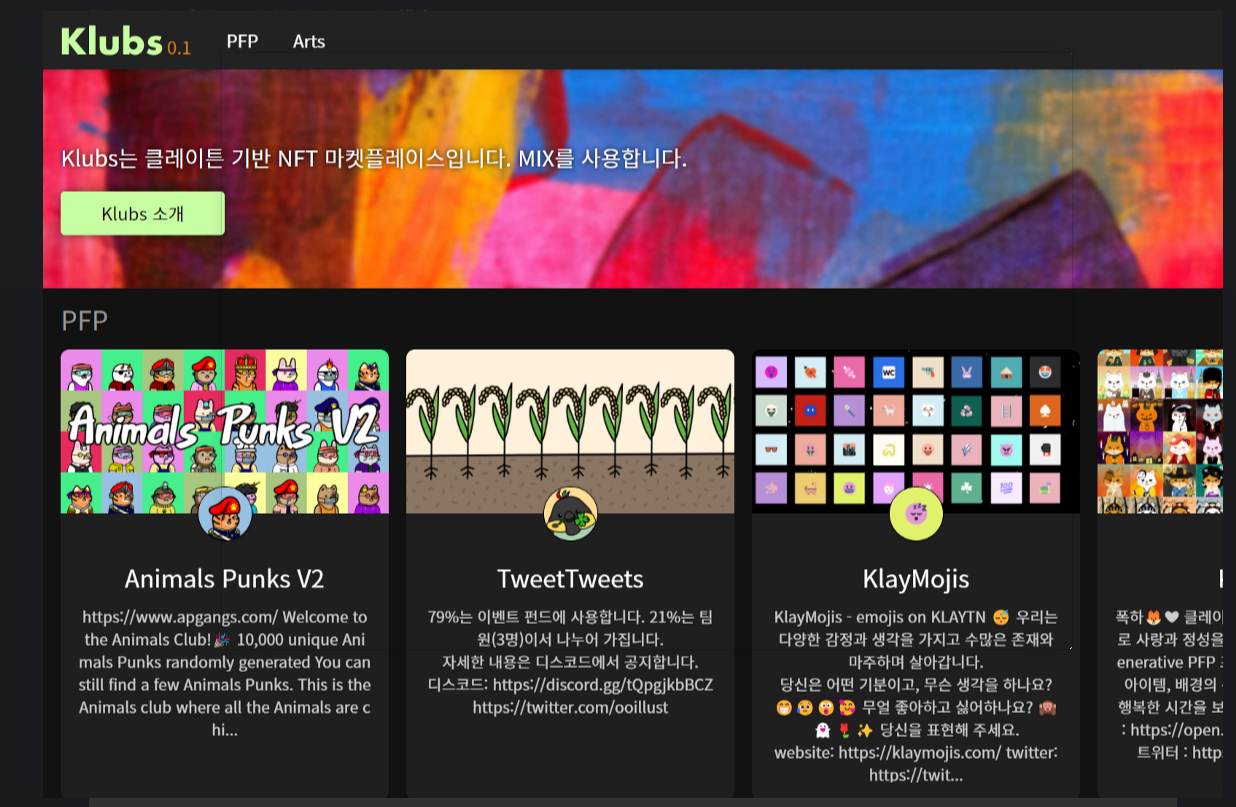Open the Animals Punks V2 collection title
Viewport: 1236px width, 807px height.
(224, 579)
